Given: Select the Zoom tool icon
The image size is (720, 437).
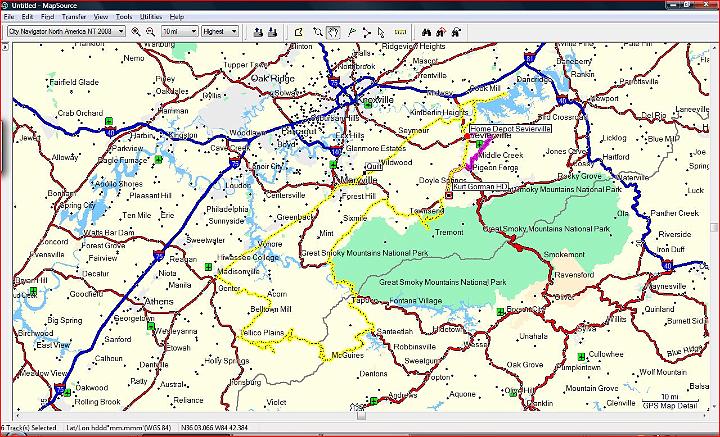Looking at the screenshot, I should pos(317,32).
